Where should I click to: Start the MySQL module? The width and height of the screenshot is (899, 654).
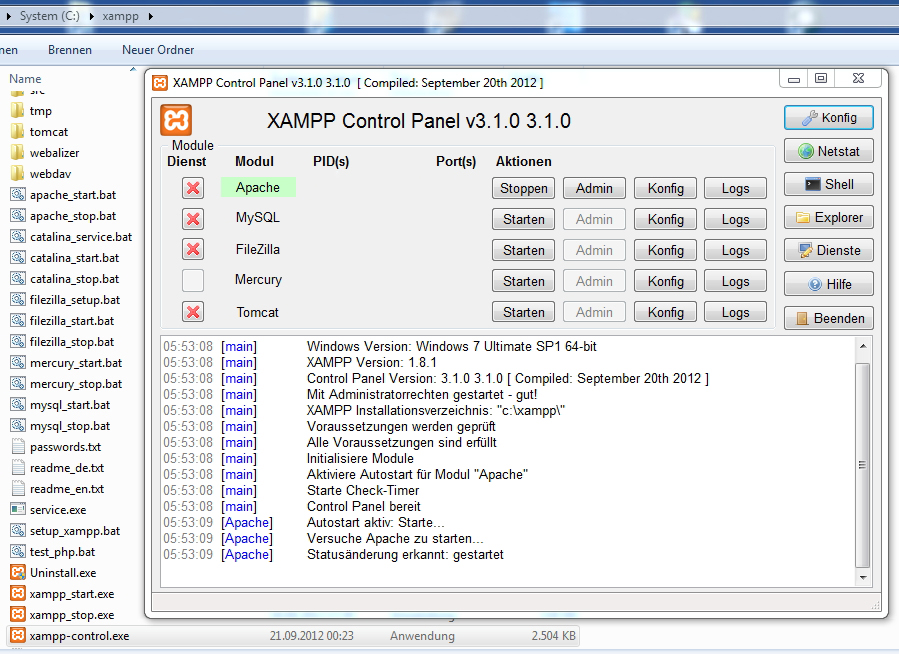click(524, 219)
